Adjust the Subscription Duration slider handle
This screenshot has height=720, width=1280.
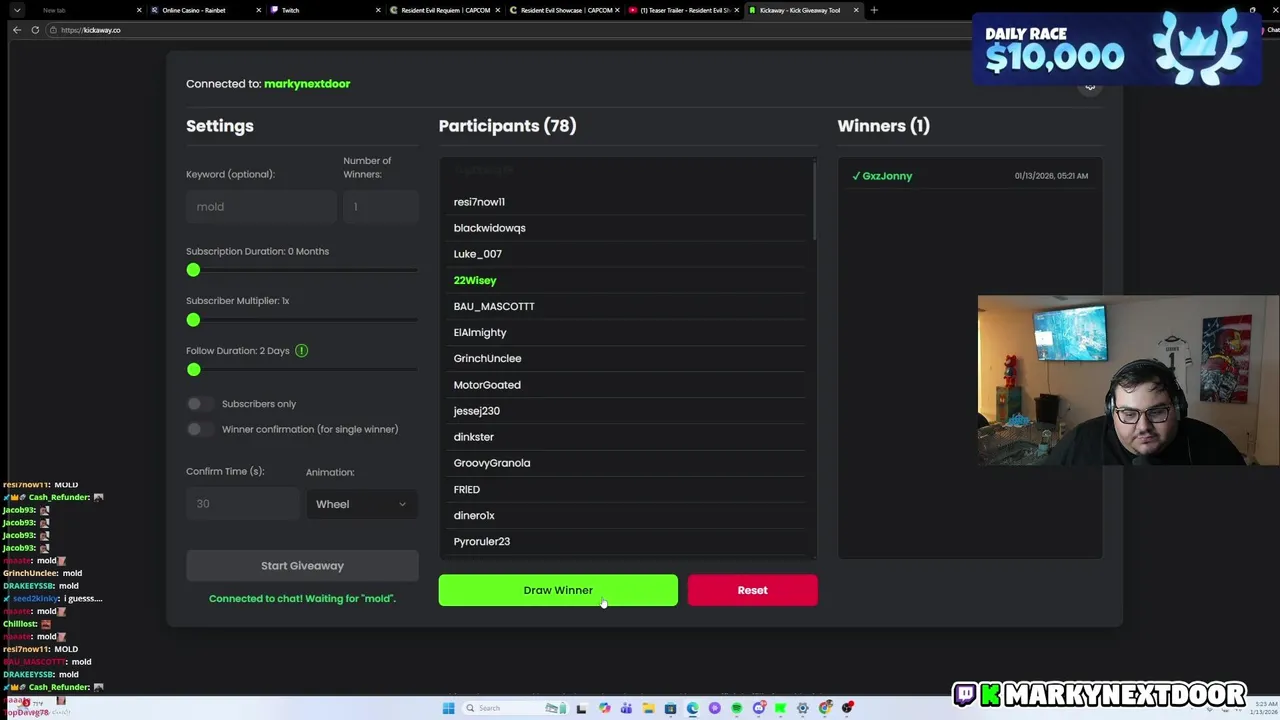193,270
